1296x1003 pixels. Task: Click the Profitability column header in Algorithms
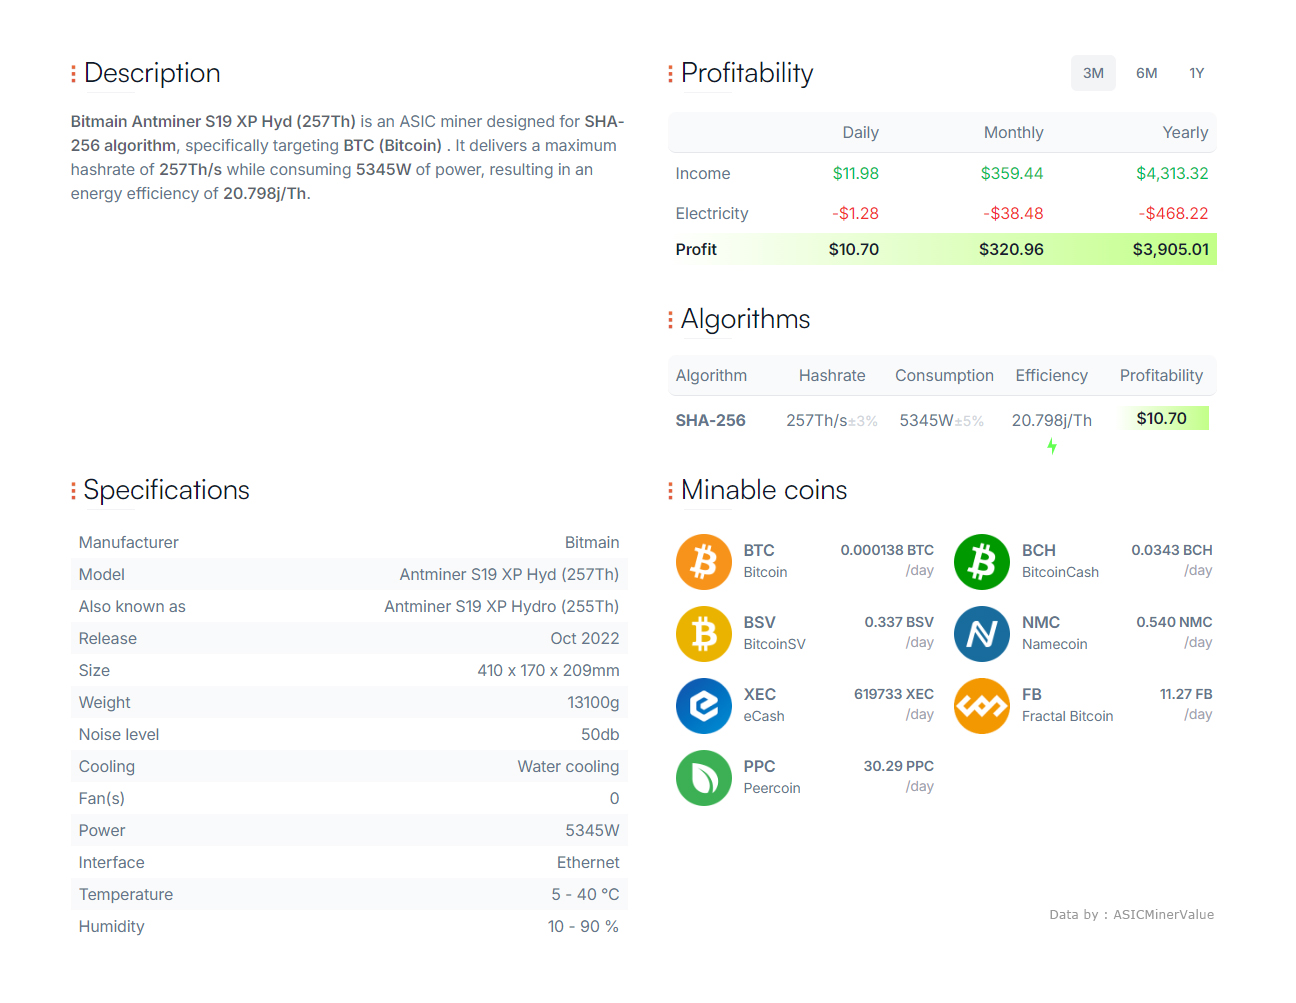1161,376
